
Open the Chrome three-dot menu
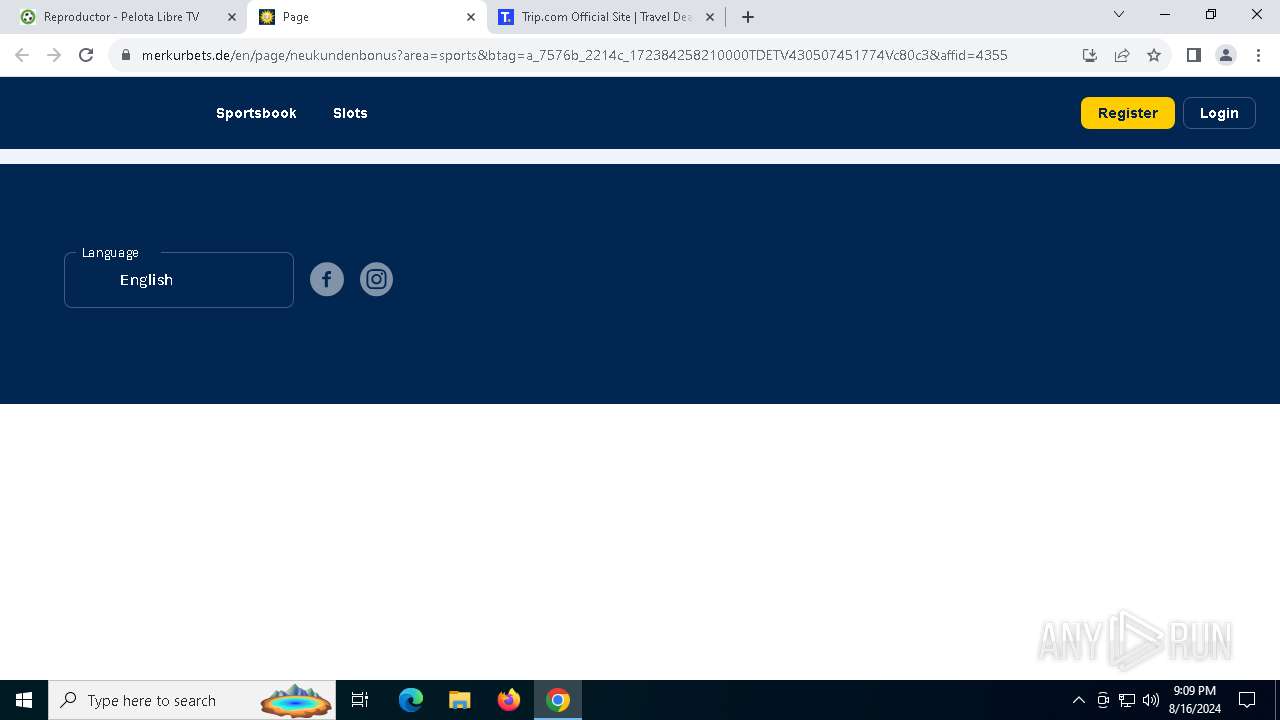1257,55
